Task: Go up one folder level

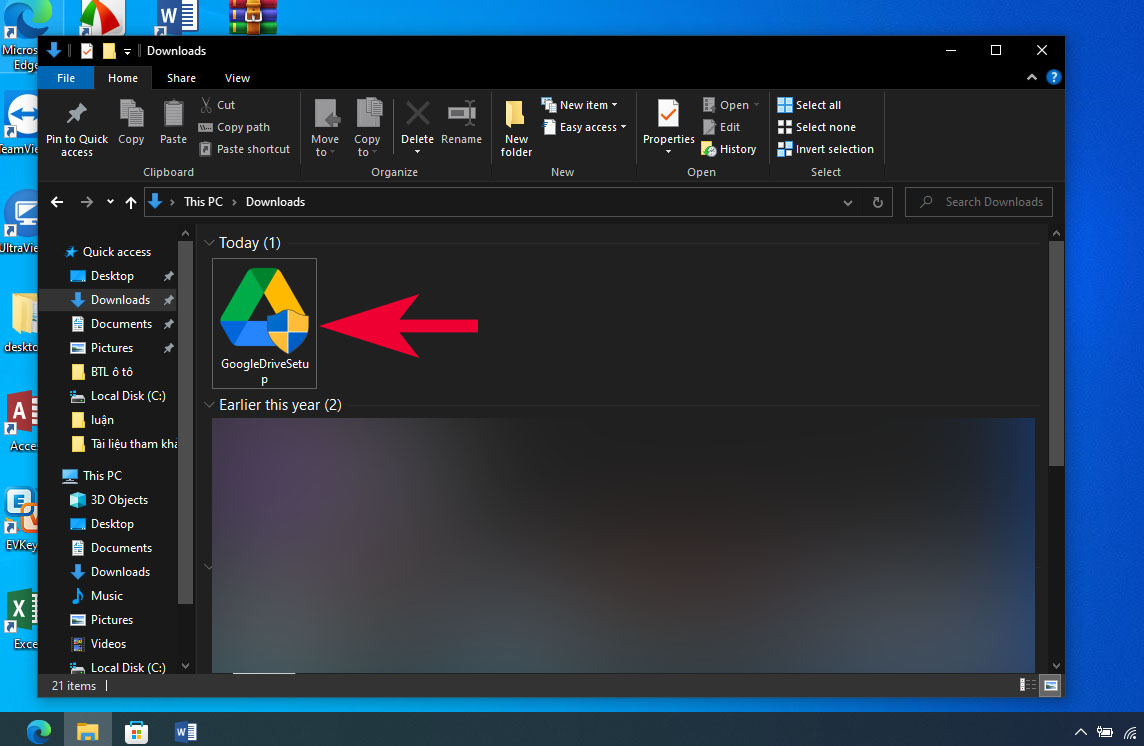Action: click(x=131, y=202)
